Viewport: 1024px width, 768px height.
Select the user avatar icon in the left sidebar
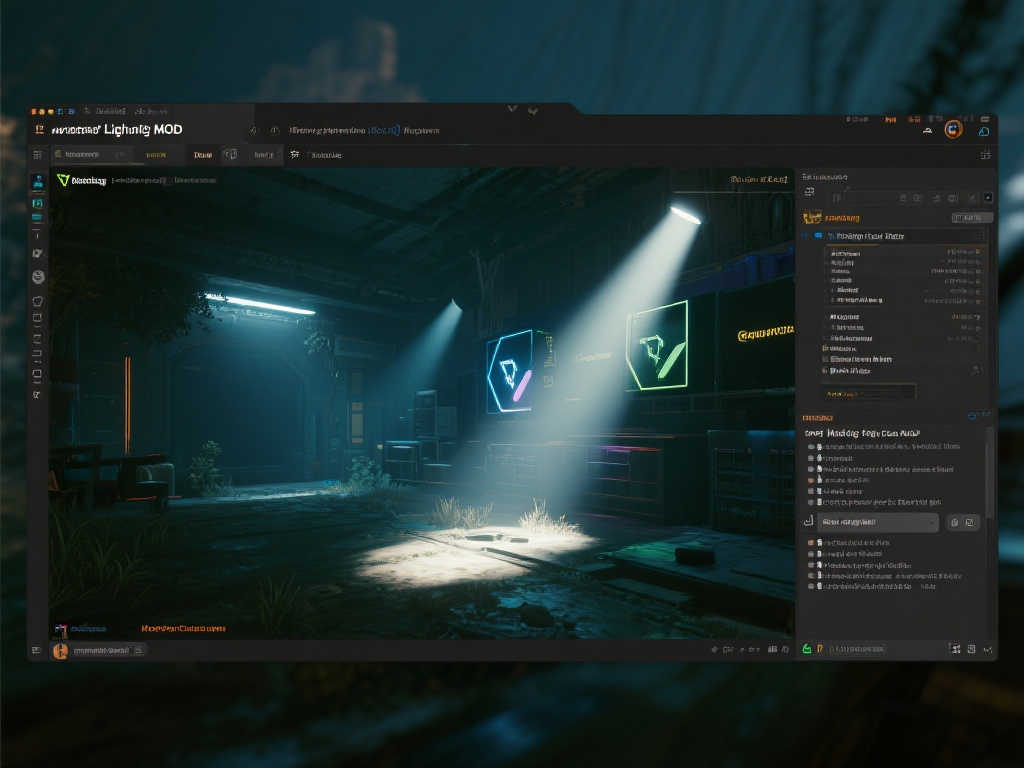coord(37,181)
